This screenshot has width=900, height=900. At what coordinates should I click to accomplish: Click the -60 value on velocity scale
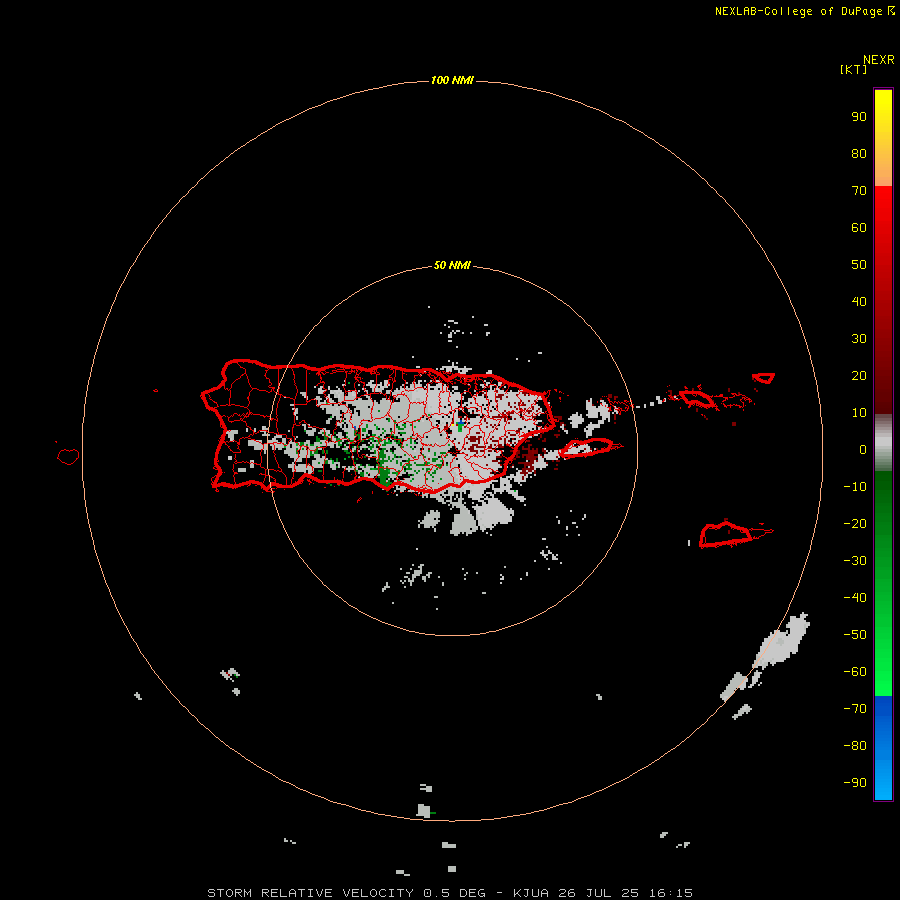pos(855,672)
